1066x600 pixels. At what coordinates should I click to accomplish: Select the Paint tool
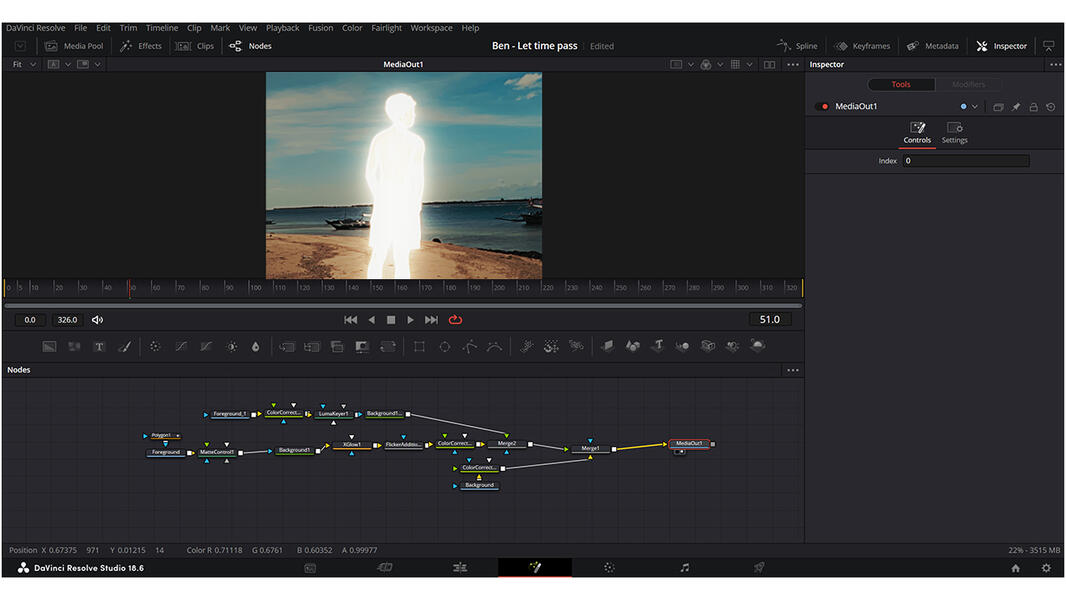coord(125,347)
